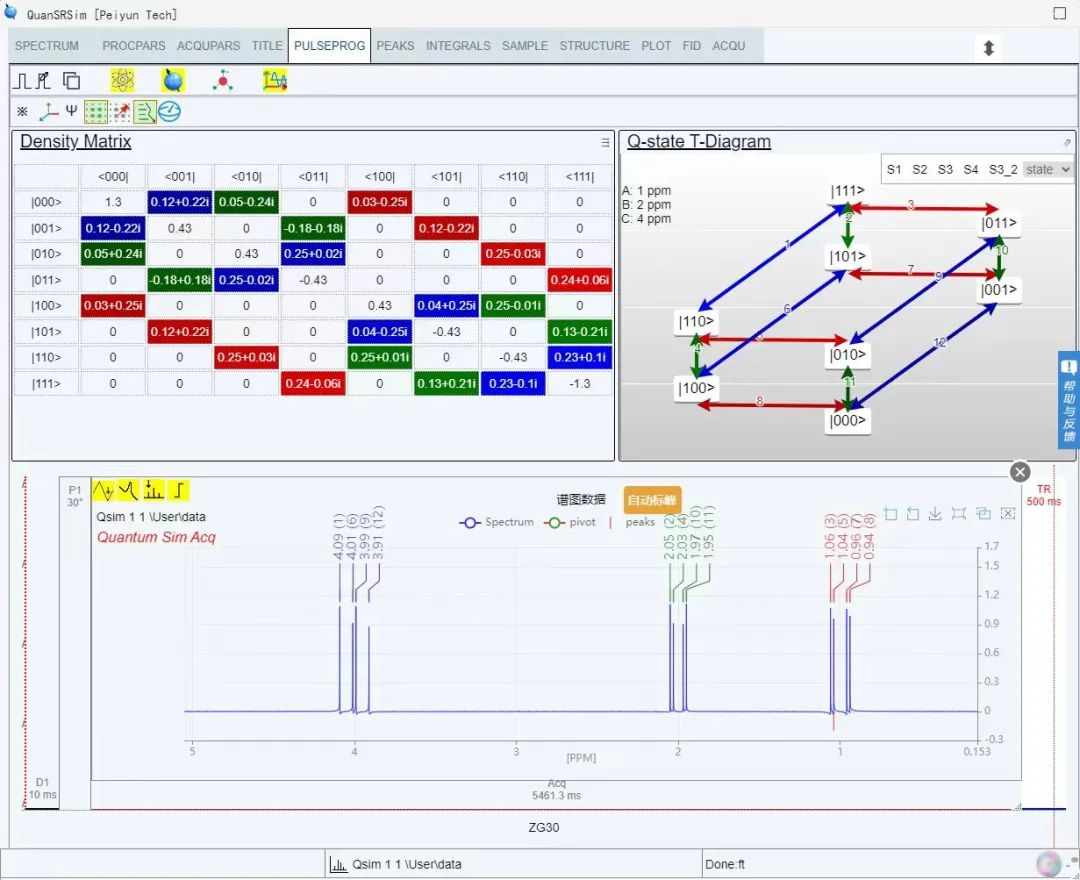Select the S3_2 state link
Screen dimensions: 1080x880
coord(1003,169)
